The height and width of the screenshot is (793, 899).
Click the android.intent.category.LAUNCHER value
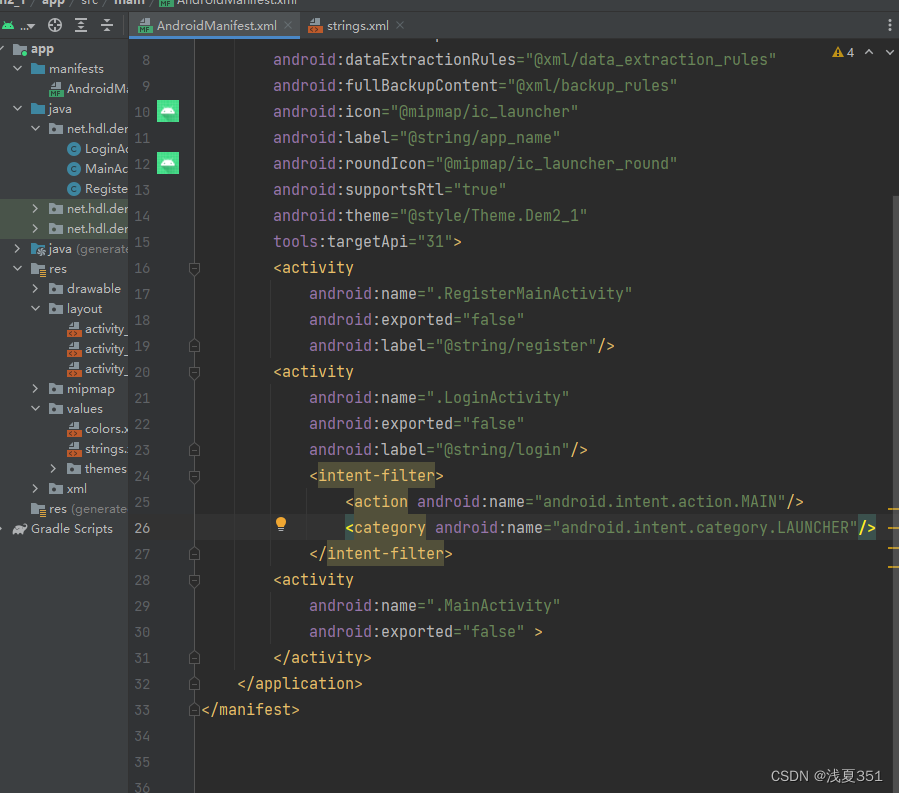tap(705, 528)
